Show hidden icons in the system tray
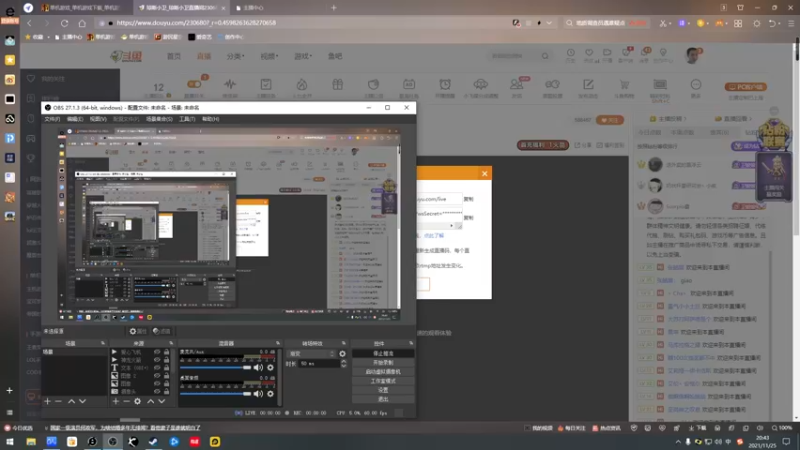800x450 pixels. (x=678, y=441)
